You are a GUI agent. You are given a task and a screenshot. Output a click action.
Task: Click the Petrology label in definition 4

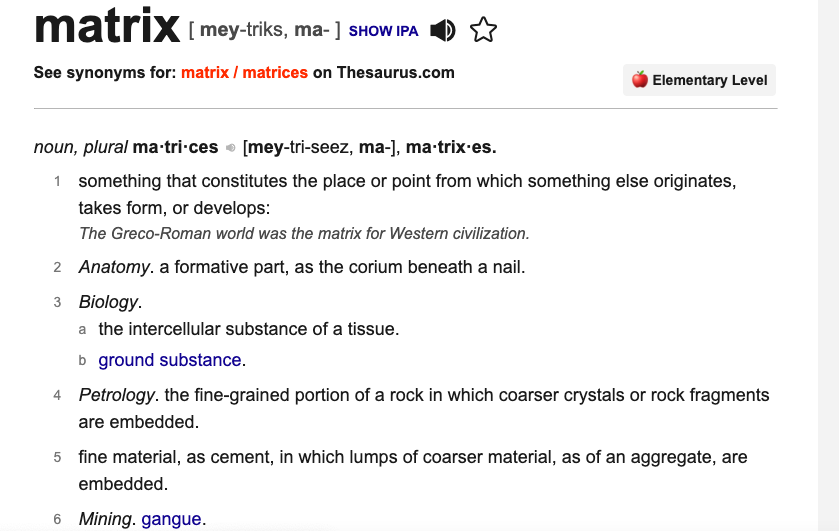[x=117, y=395]
